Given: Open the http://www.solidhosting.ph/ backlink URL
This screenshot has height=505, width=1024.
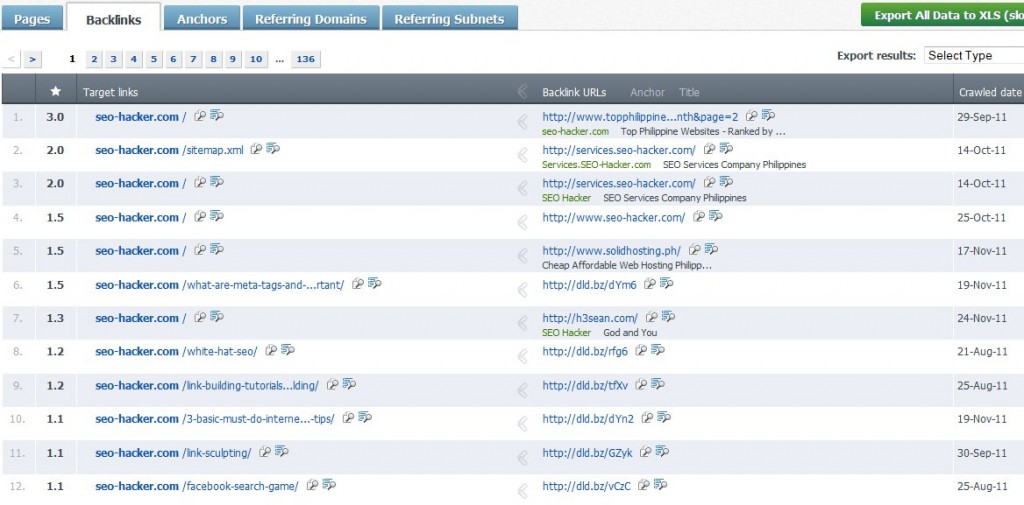Looking at the screenshot, I should pyautogui.click(x=611, y=251).
